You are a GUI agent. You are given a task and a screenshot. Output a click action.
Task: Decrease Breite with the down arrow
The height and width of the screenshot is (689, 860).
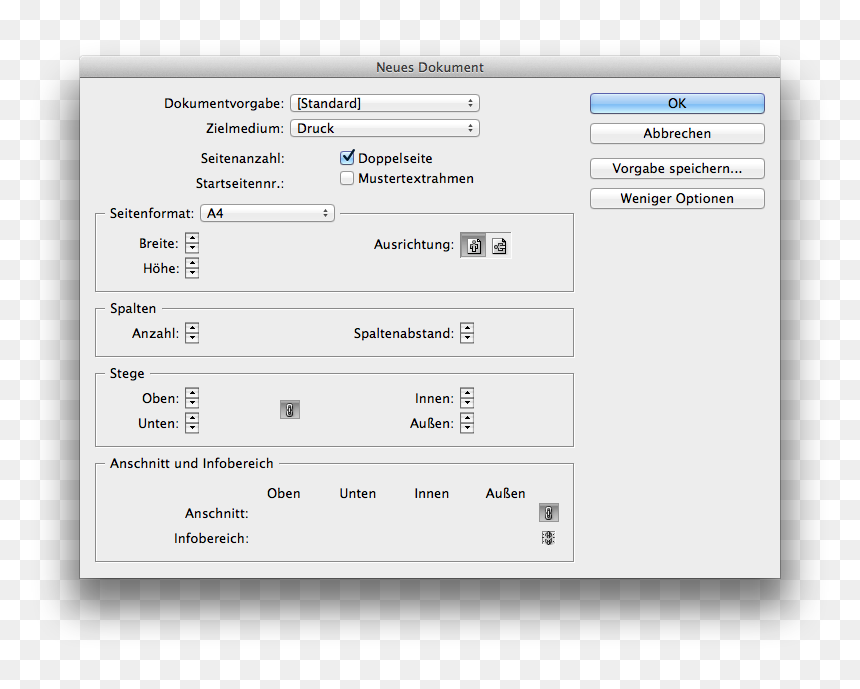(192, 248)
